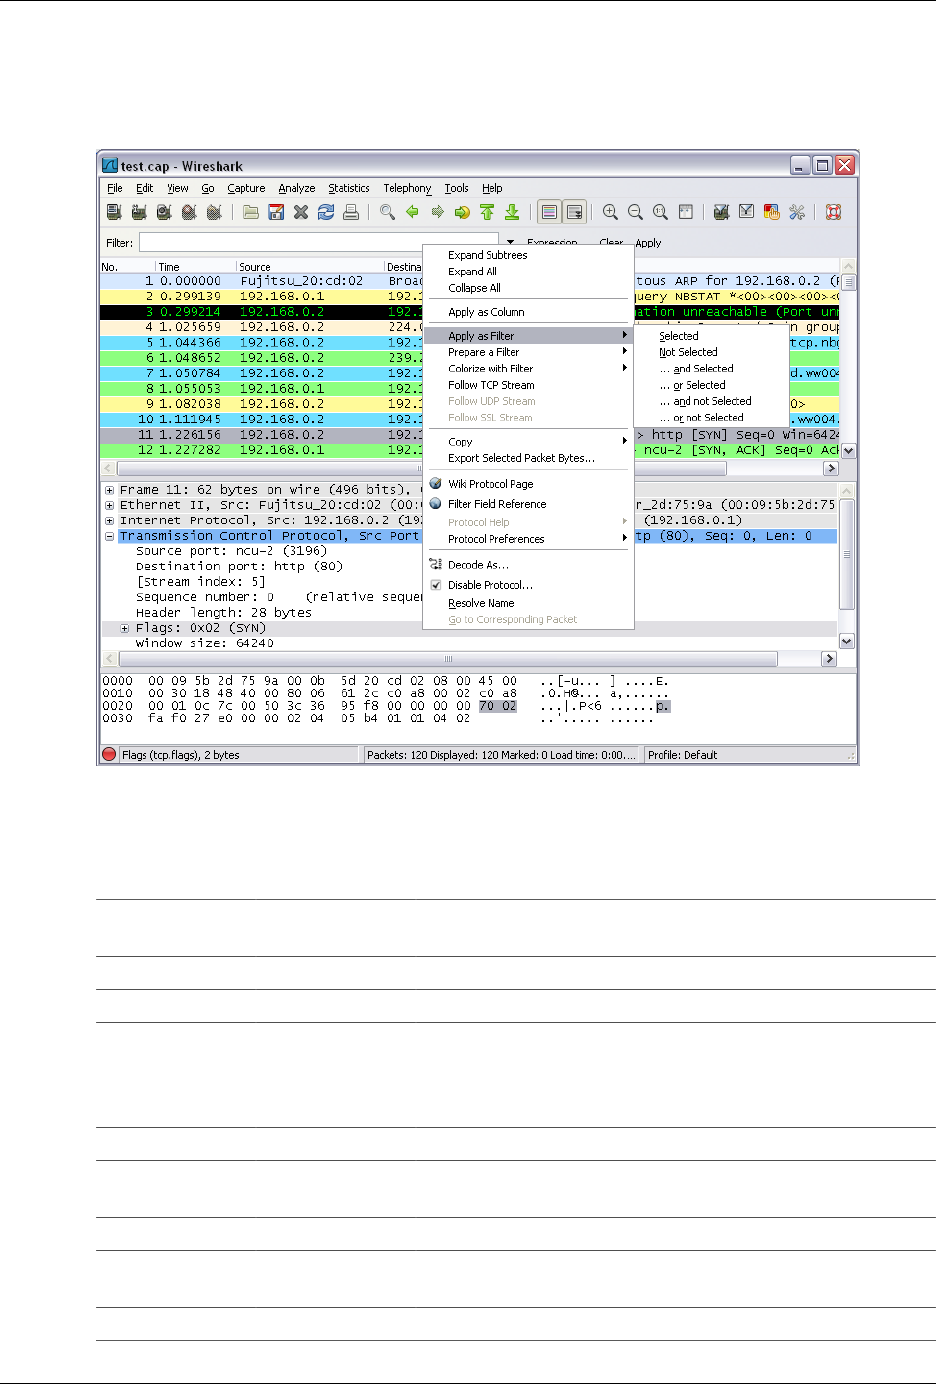Find a packet with magnifier icon
936x1384 pixels.
387,212
